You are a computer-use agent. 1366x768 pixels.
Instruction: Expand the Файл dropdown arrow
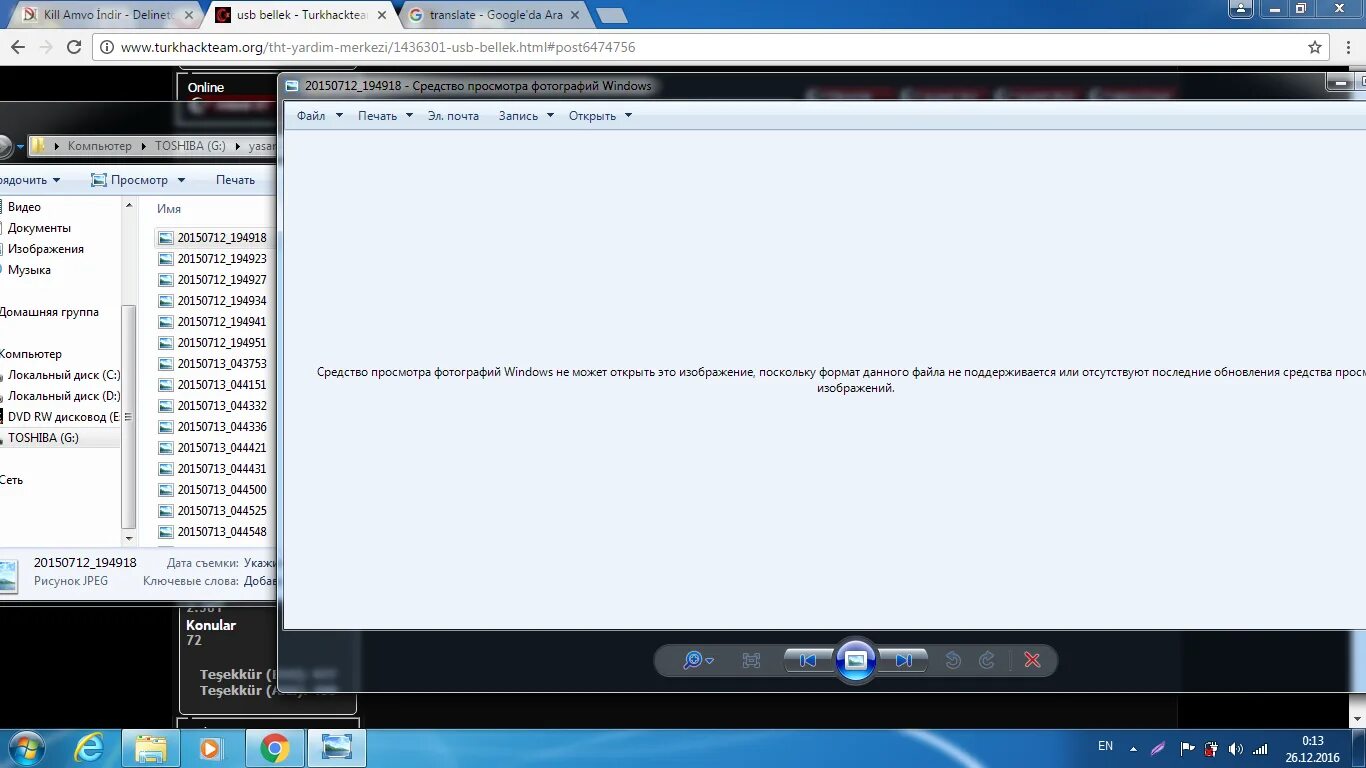(339, 116)
